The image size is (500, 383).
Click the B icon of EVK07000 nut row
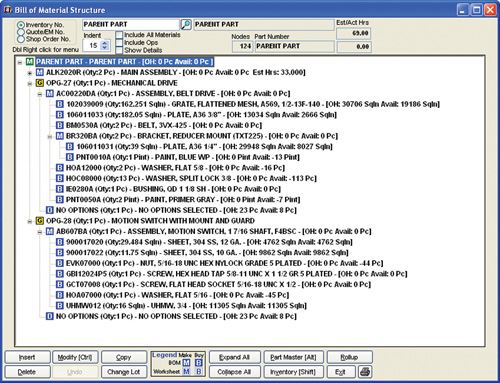[x=60, y=263]
